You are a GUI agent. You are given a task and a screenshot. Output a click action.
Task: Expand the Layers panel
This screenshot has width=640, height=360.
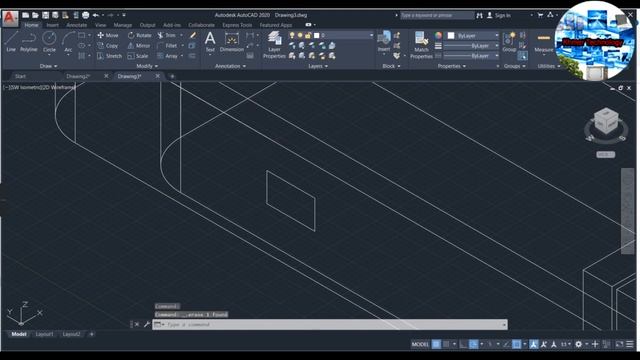click(318, 66)
